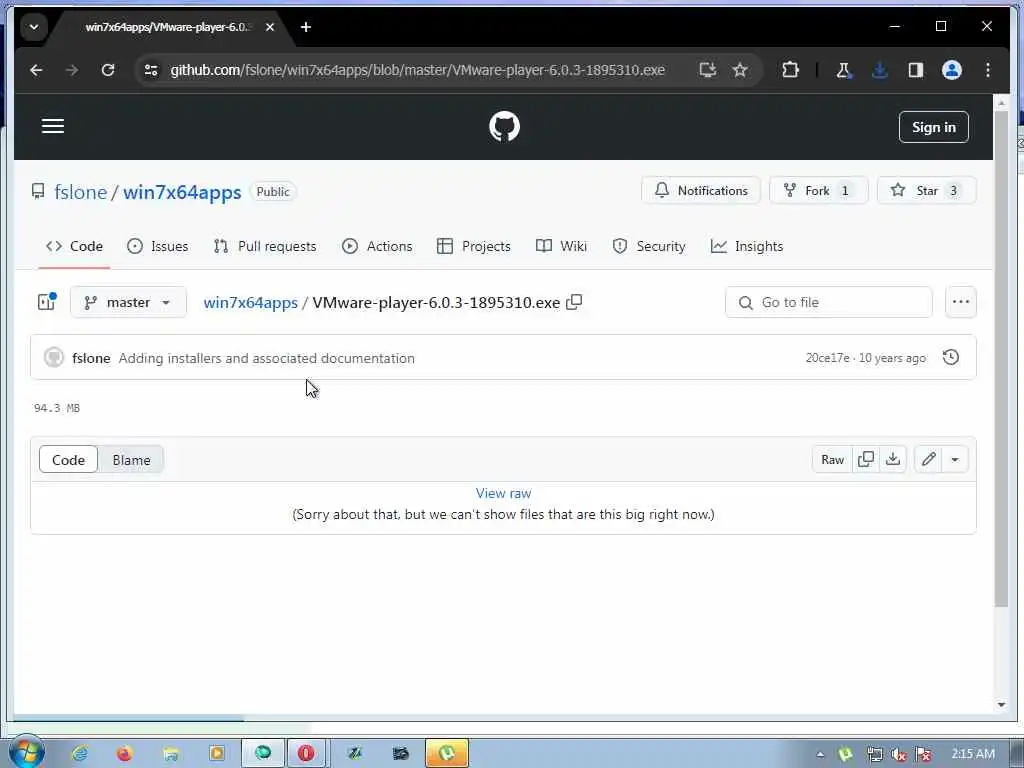Viewport: 1024px width, 768px height.
Task: Open Internet Explorer from taskbar
Action: coord(79,754)
